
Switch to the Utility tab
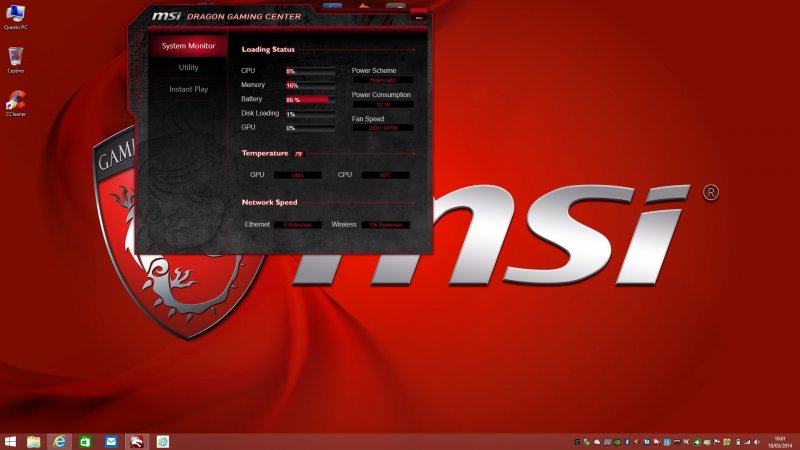click(x=188, y=67)
